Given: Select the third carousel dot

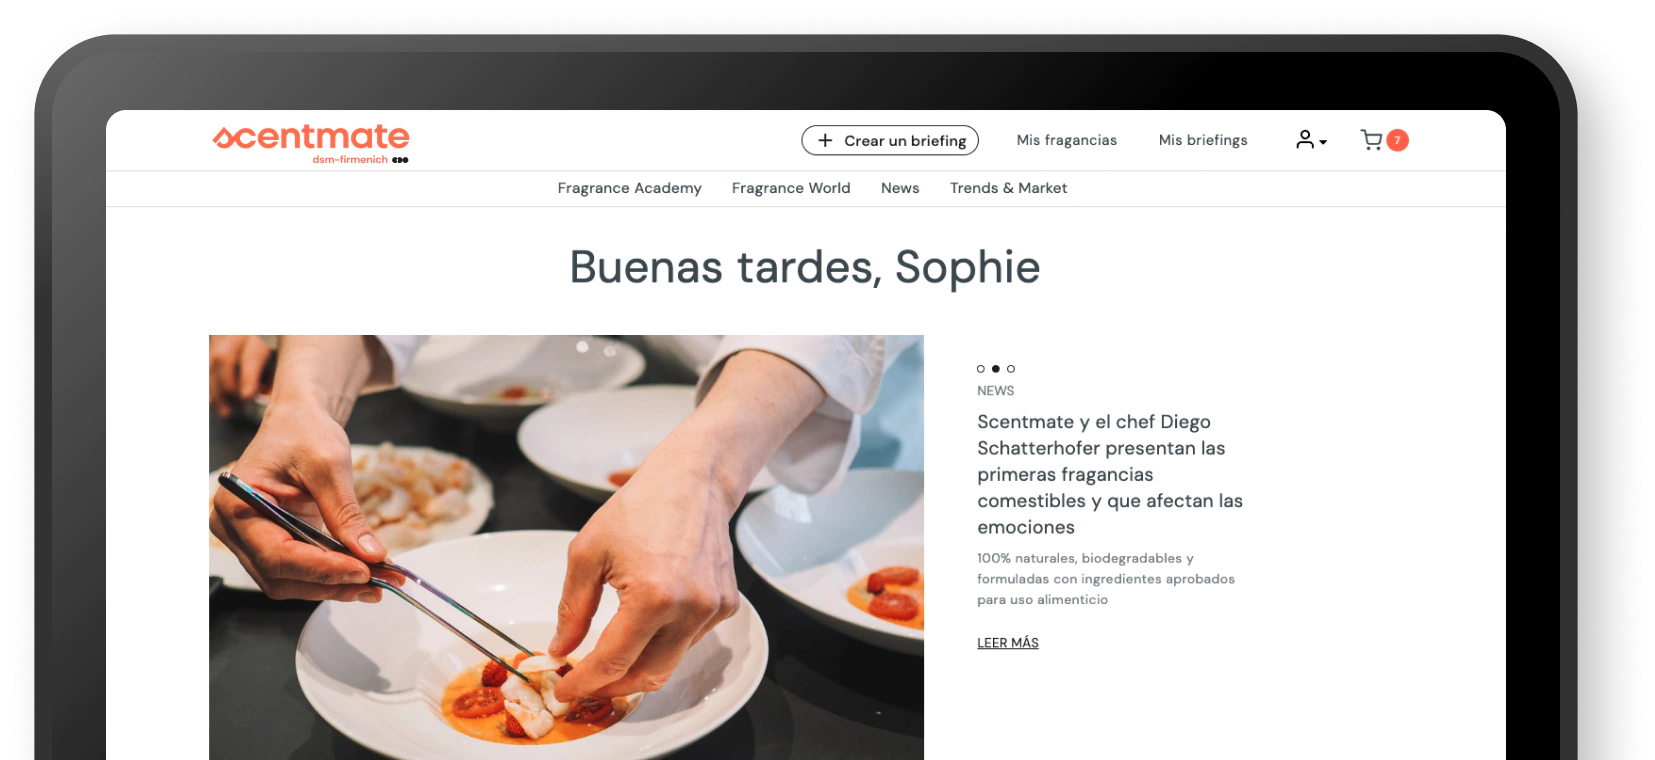Looking at the screenshot, I should point(1011,369).
